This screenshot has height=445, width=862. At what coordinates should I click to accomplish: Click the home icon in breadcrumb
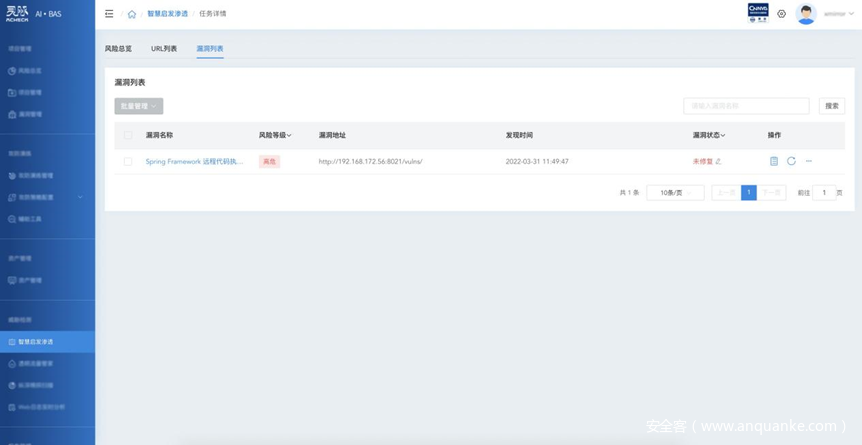click(131, 14)
